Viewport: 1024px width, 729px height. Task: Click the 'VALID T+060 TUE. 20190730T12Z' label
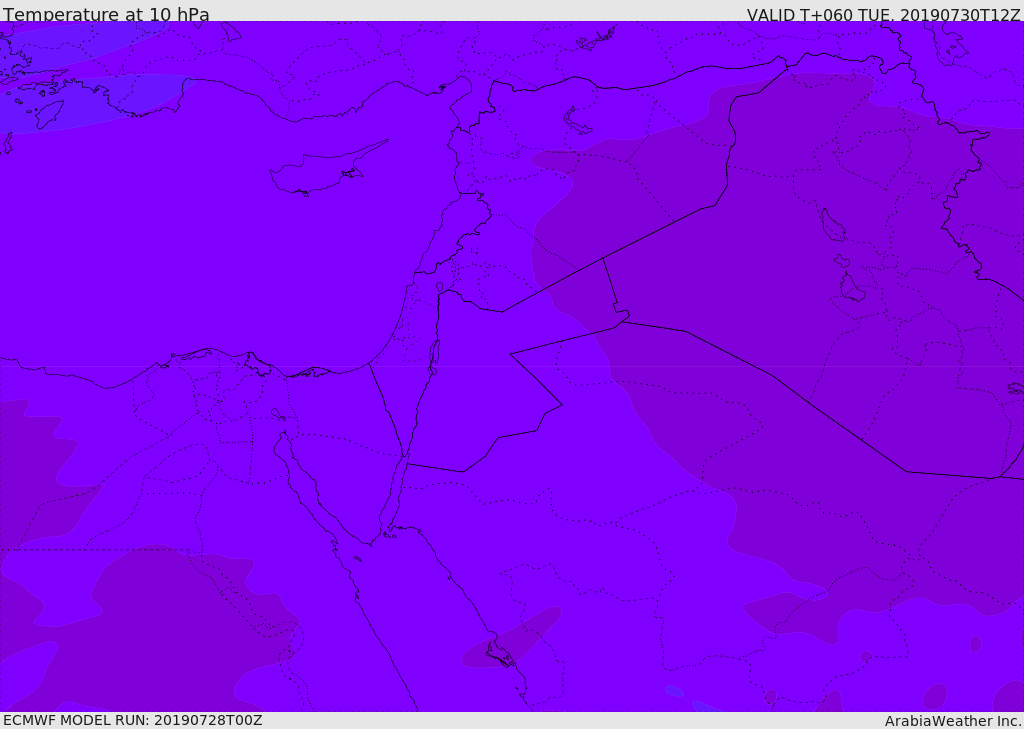[x=884, y=14]
